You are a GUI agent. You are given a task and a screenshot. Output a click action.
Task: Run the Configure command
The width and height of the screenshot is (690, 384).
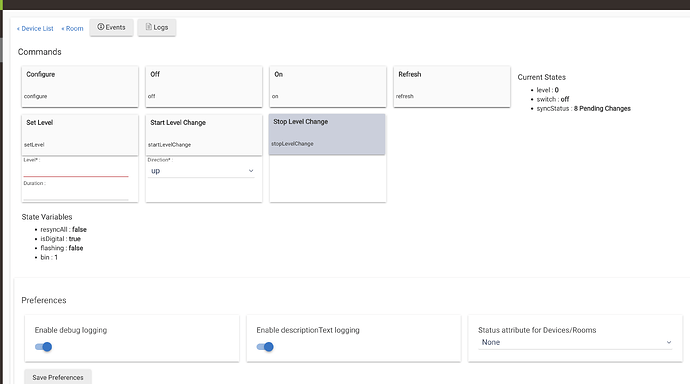coord(80,86)
